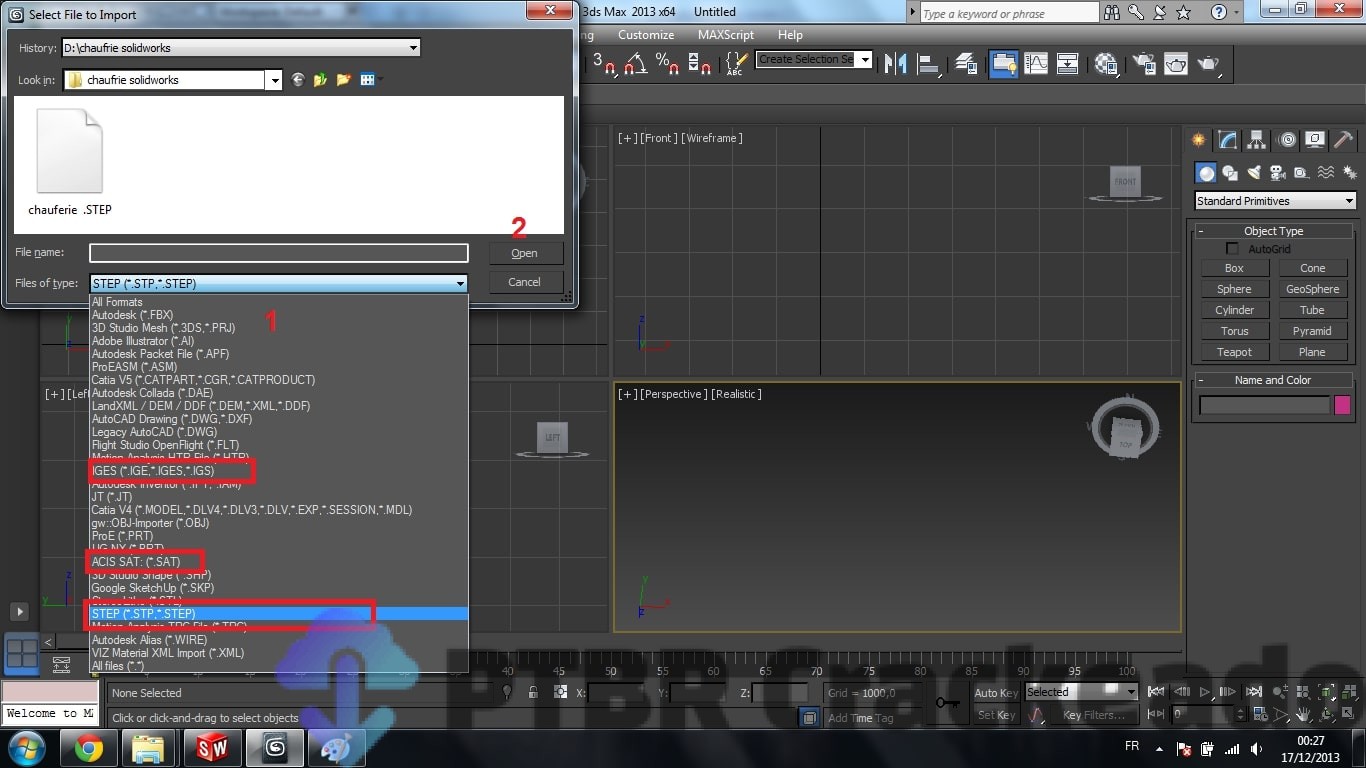The image size is (1366, 768).
Task: Select the Helpers category icon
Action: pos(1301,173)
